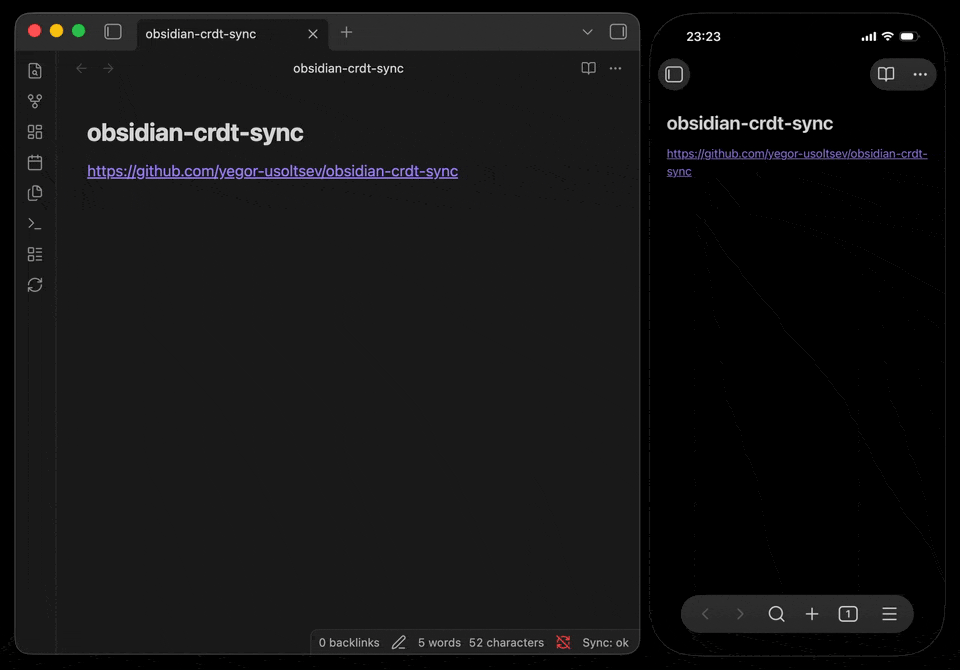The width and height of the screenshot is (960, 670).
Task: Open desktop note more options menu
Action: [x=615, y=68]
